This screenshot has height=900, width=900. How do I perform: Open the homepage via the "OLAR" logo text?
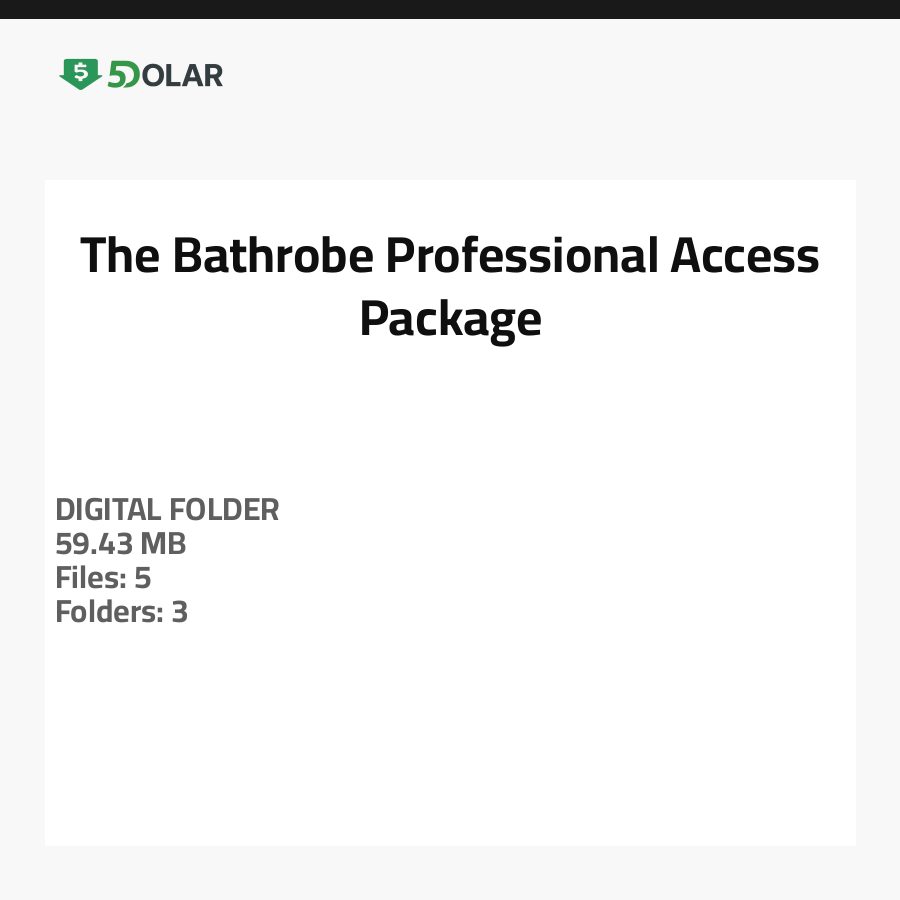click(182, 75)
